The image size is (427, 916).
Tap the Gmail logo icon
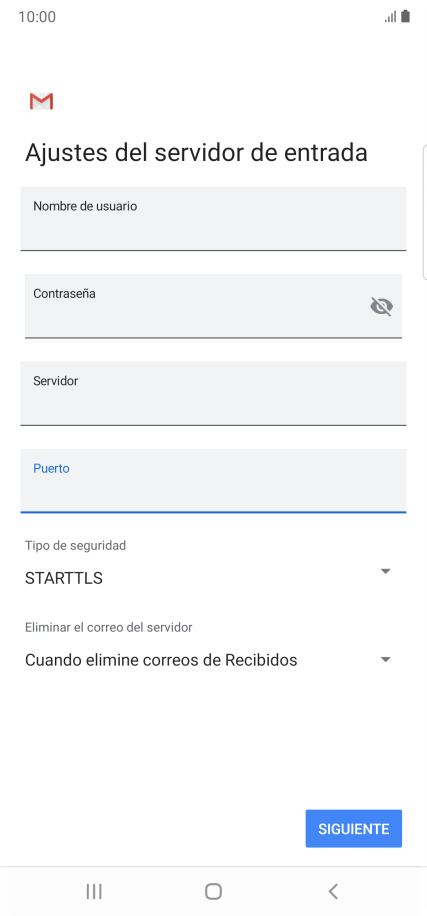coord(41,101)
